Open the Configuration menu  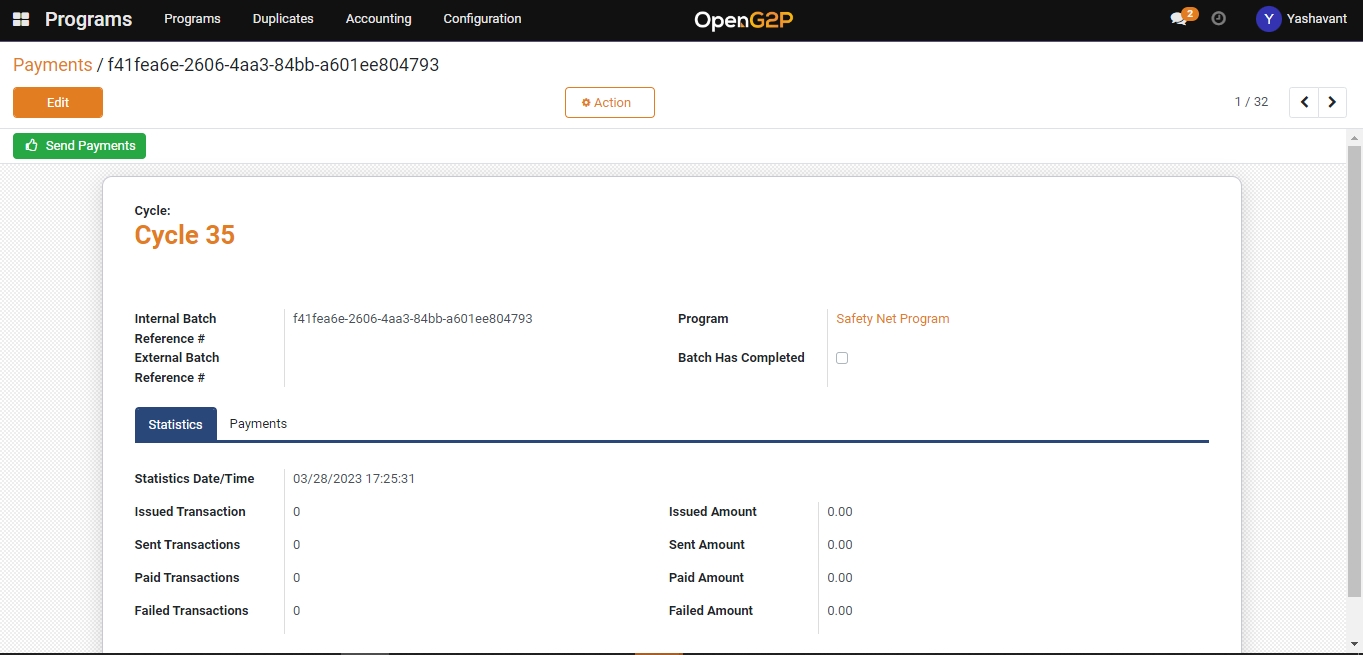(x=482, y=19)
